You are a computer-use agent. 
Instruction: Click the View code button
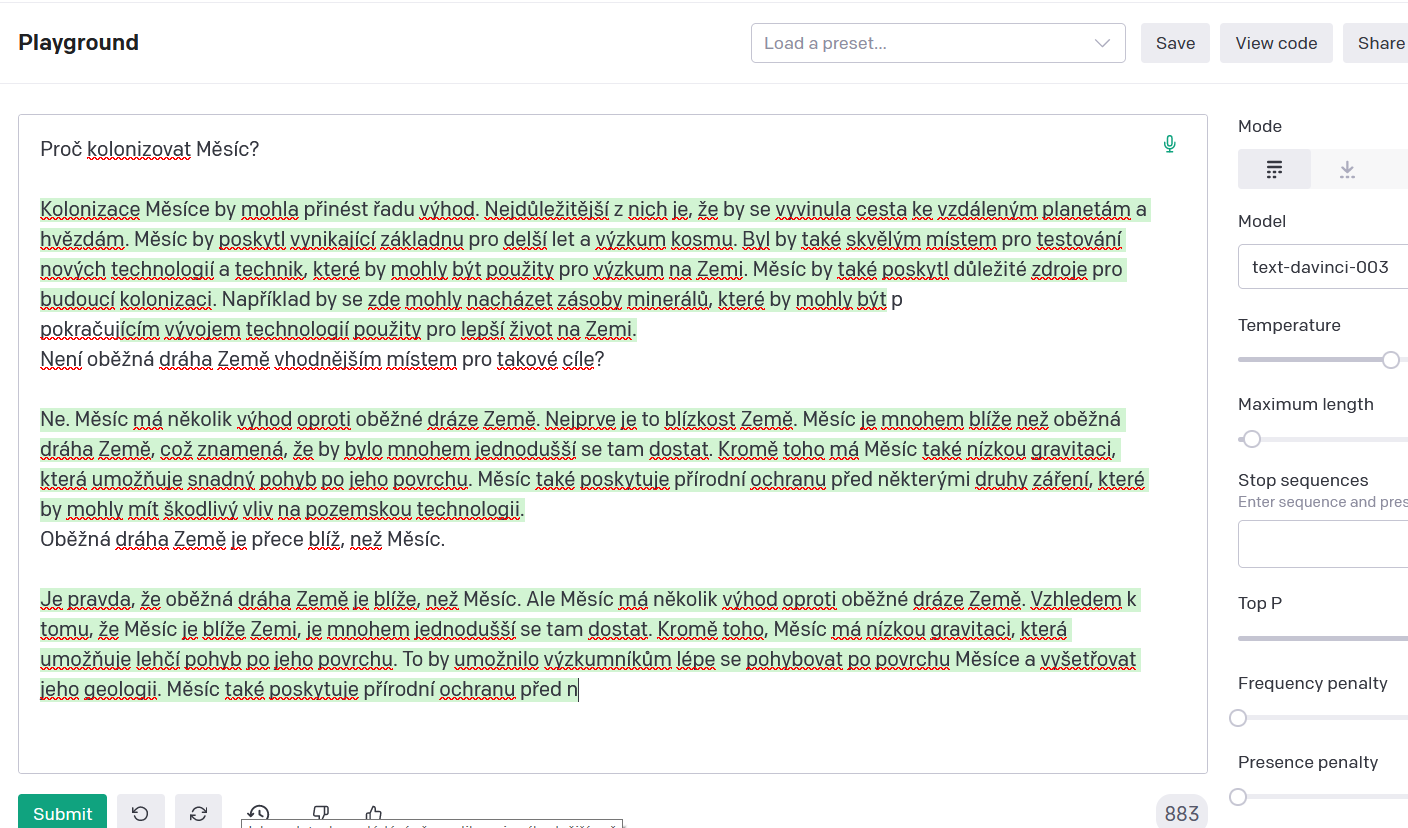1275,43
